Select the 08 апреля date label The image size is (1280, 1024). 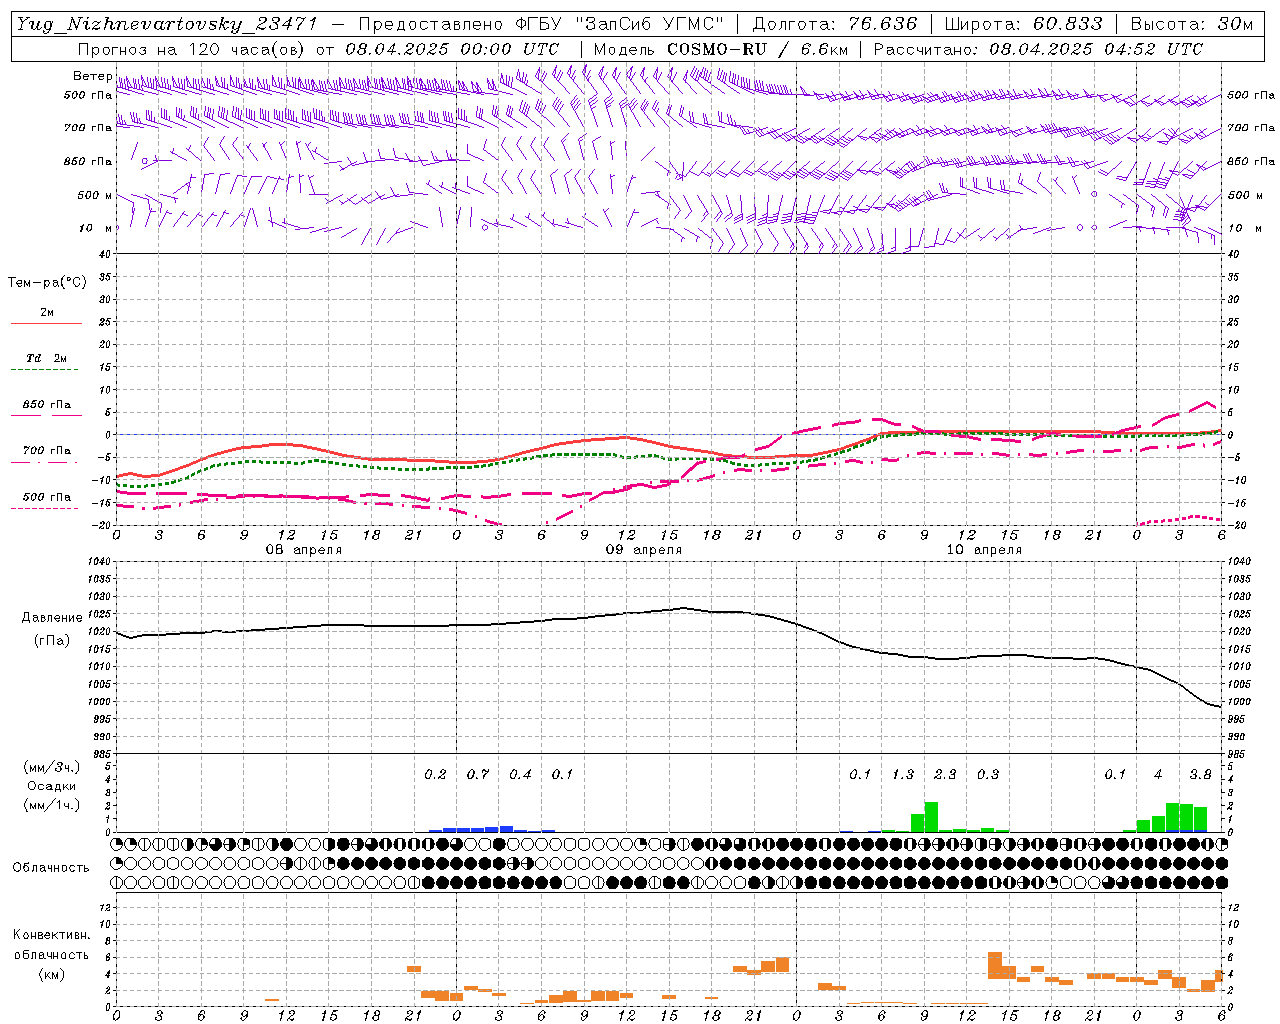(303, 550)
